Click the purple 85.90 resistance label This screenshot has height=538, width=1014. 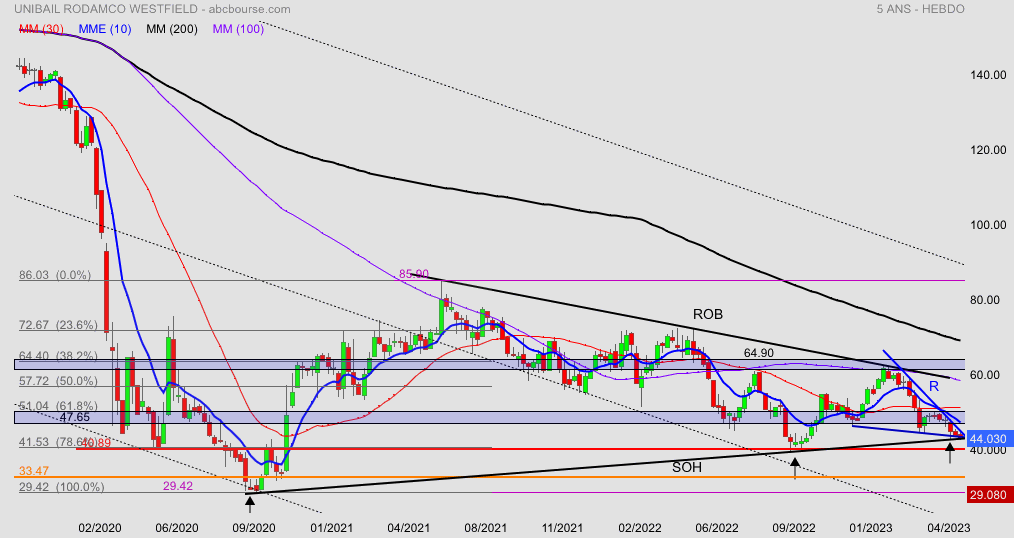(414, 274)
